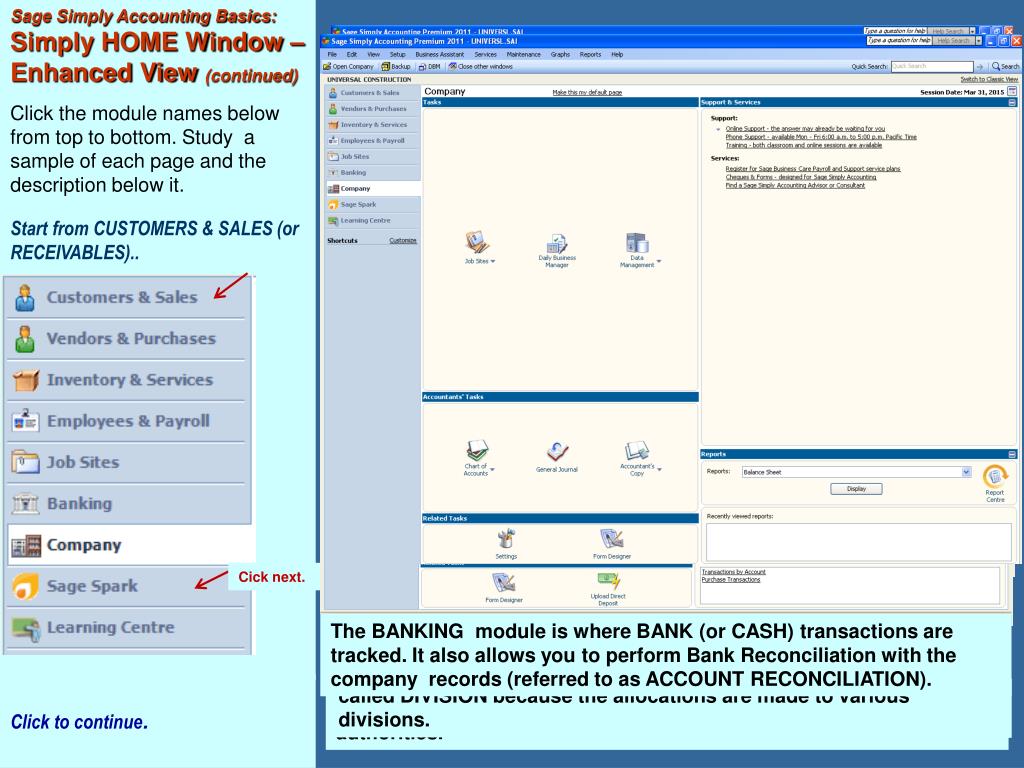The width and height of the screenshot is (1024, 768).
Task: Click enlarged Inventory & Services module name
Action: click(130, 379)
